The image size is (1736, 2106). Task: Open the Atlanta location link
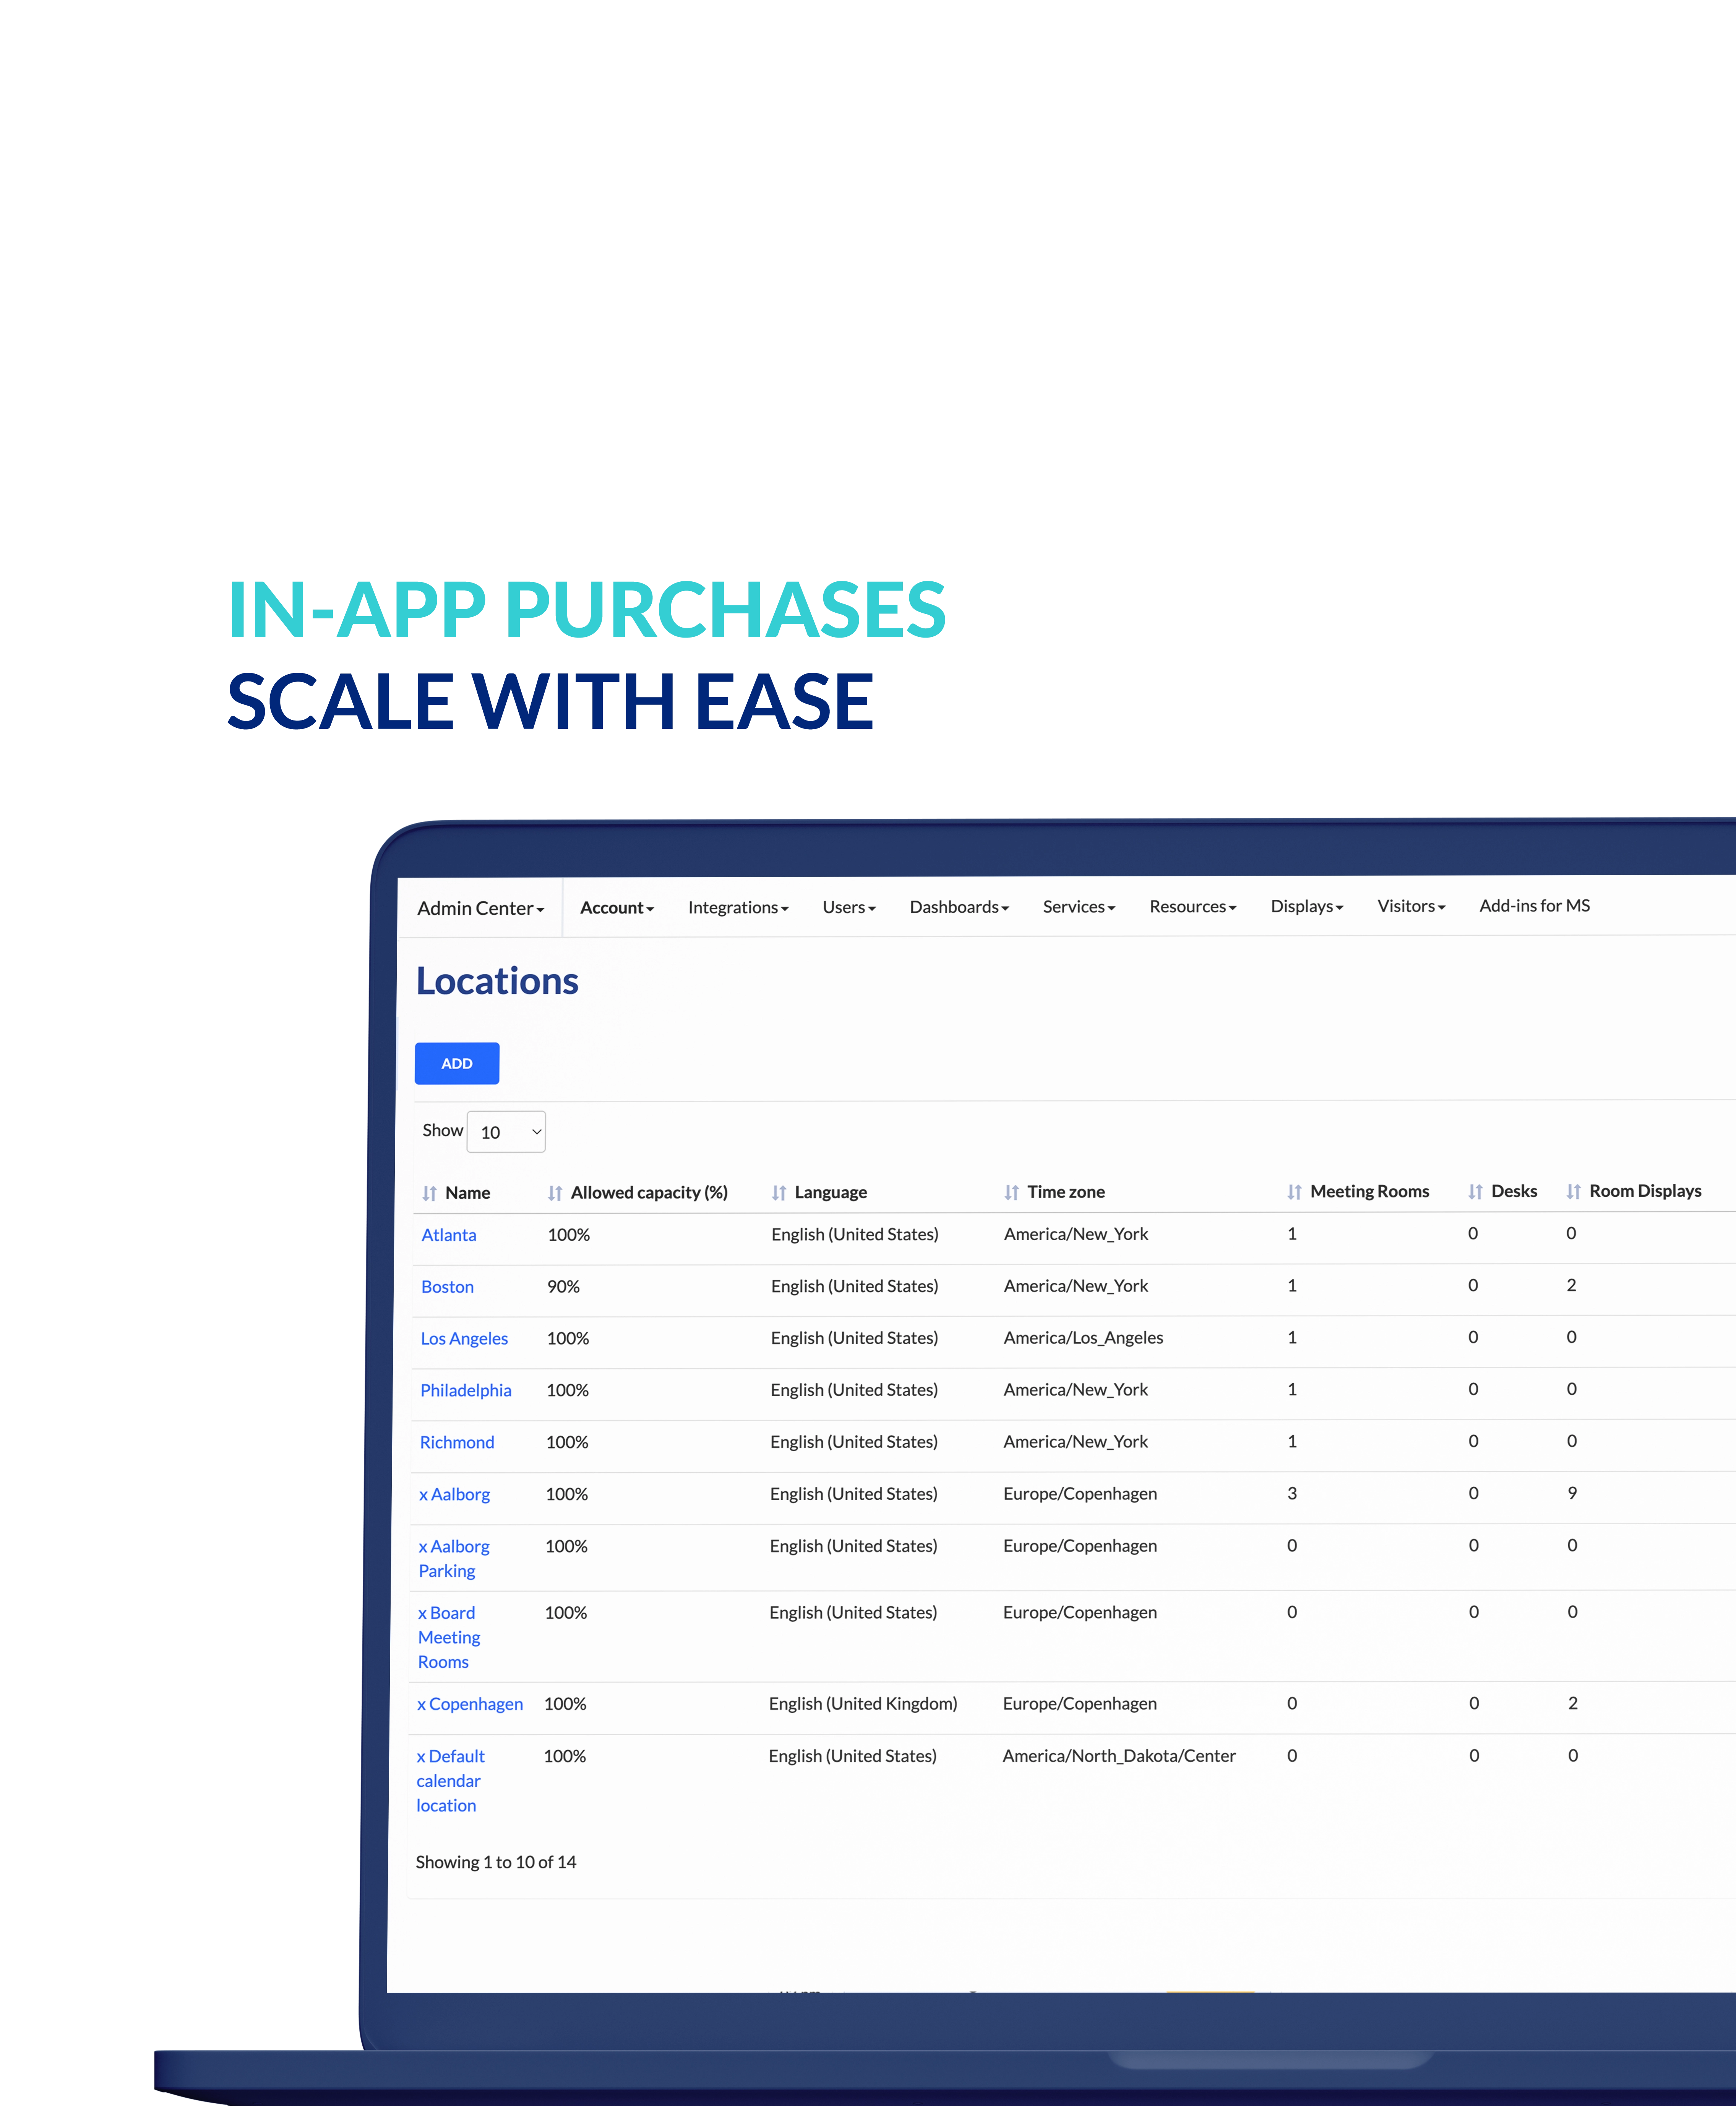[x=449, y=1235]
